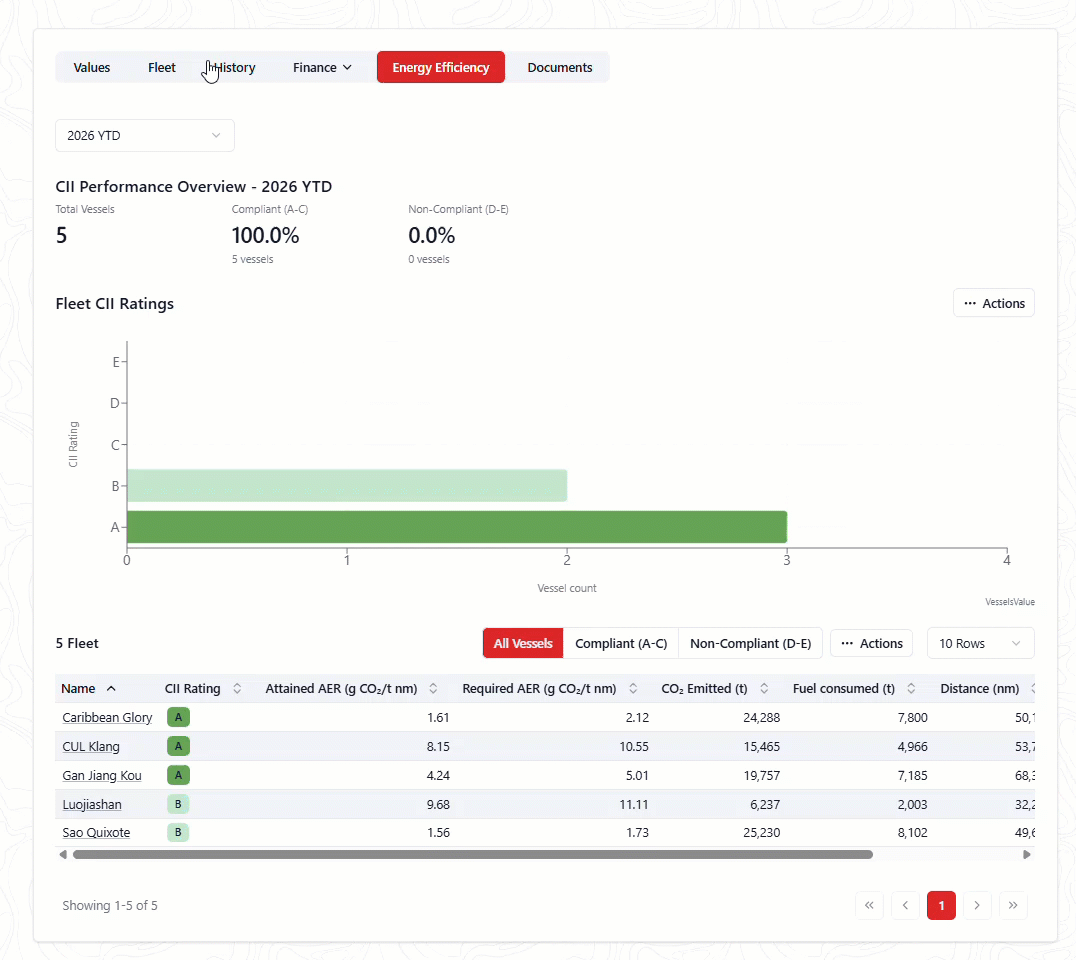1076x960 pixels.
Task: Click A rating badge for Caribbean Glory
Action: point(178,717)
